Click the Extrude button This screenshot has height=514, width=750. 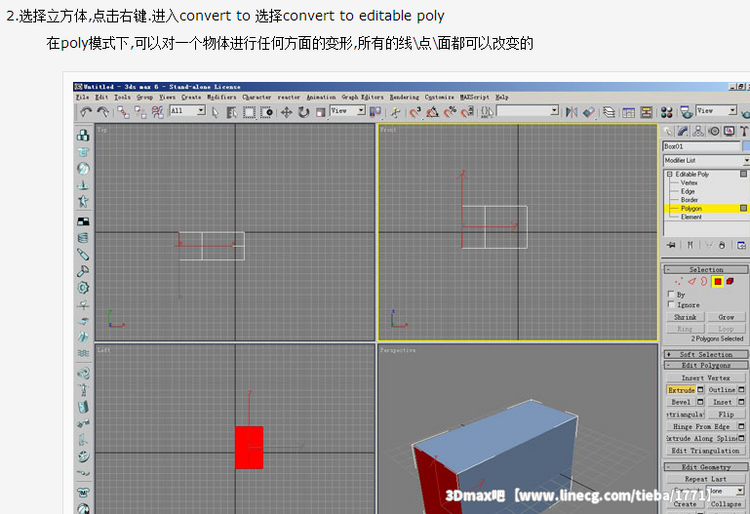point(681,390)
